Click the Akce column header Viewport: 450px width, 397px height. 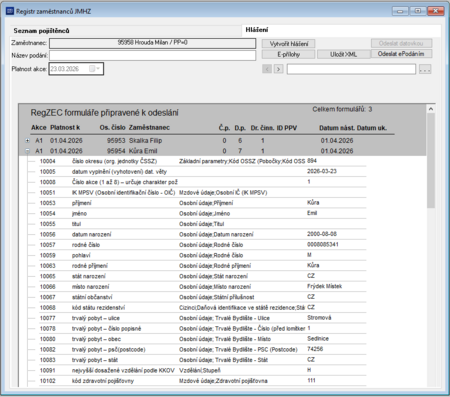pos(39,128)
